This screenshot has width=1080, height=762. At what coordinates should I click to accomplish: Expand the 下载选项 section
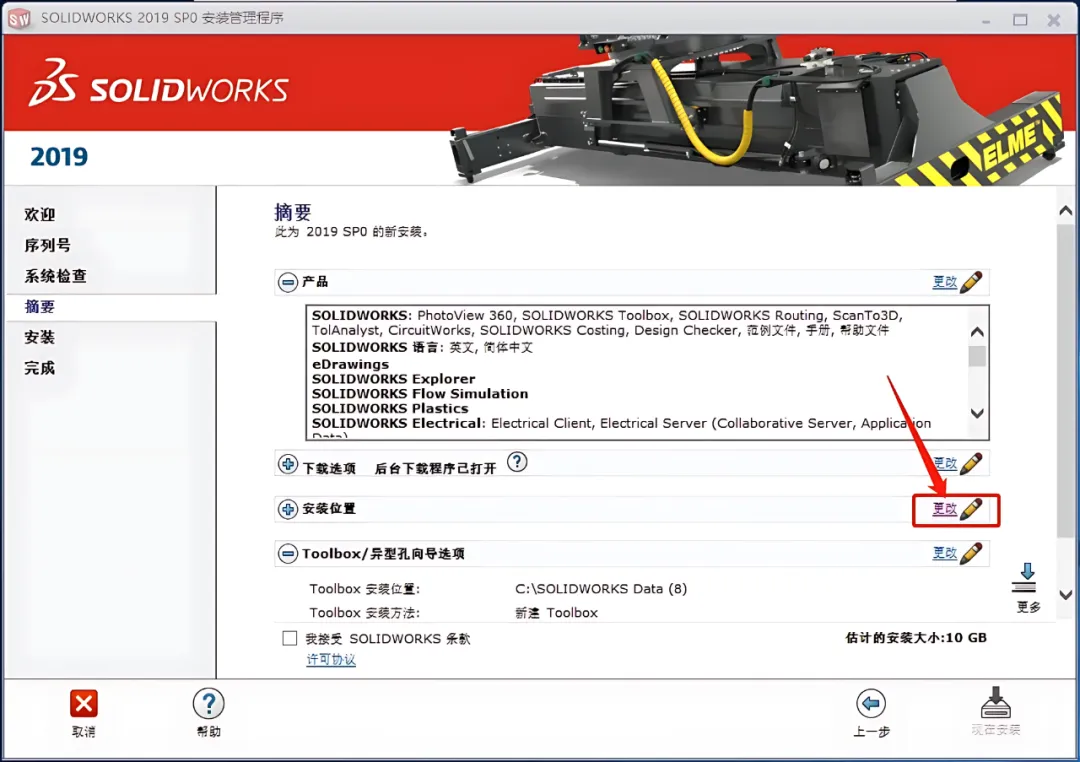(x=288, y=464)
